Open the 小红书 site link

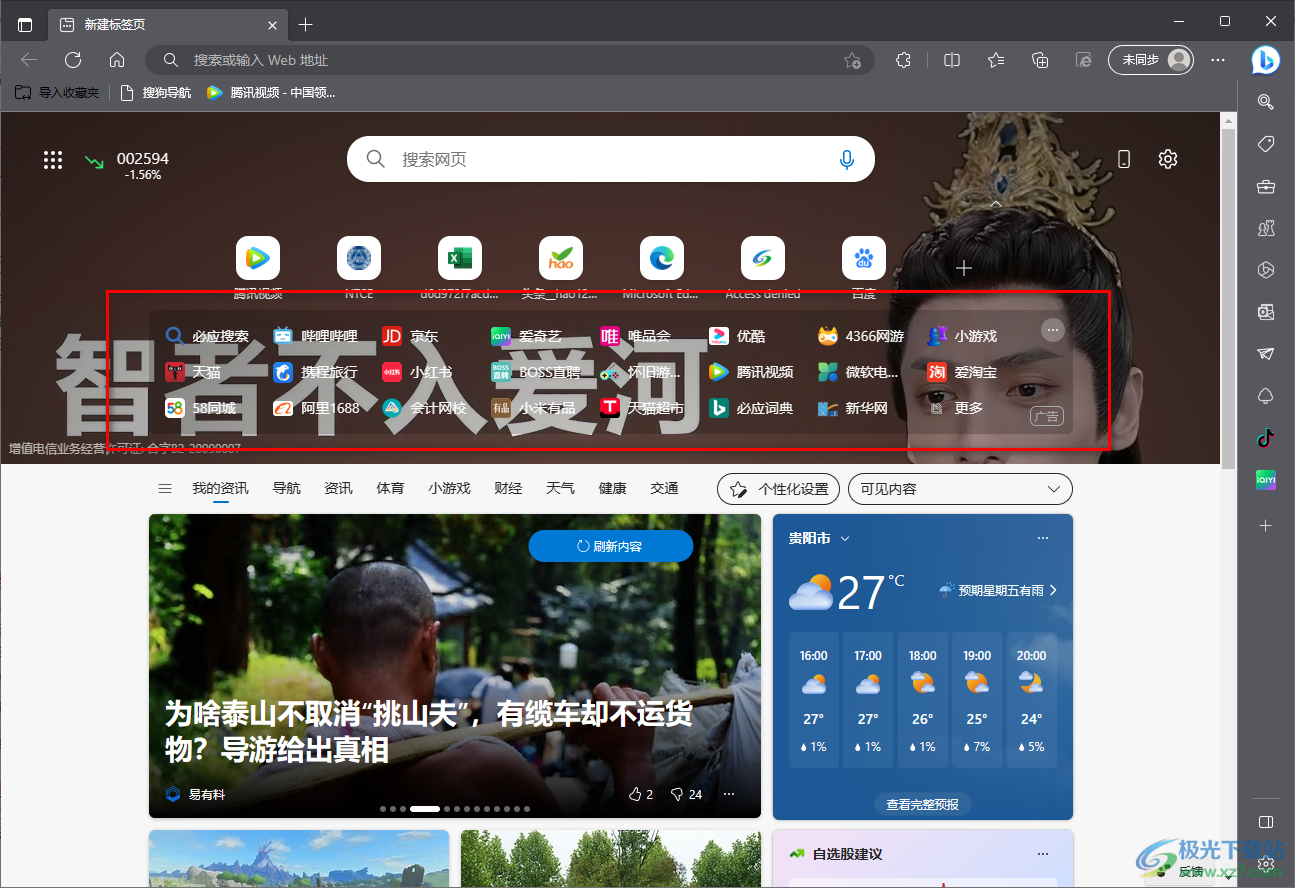(417, 372)
